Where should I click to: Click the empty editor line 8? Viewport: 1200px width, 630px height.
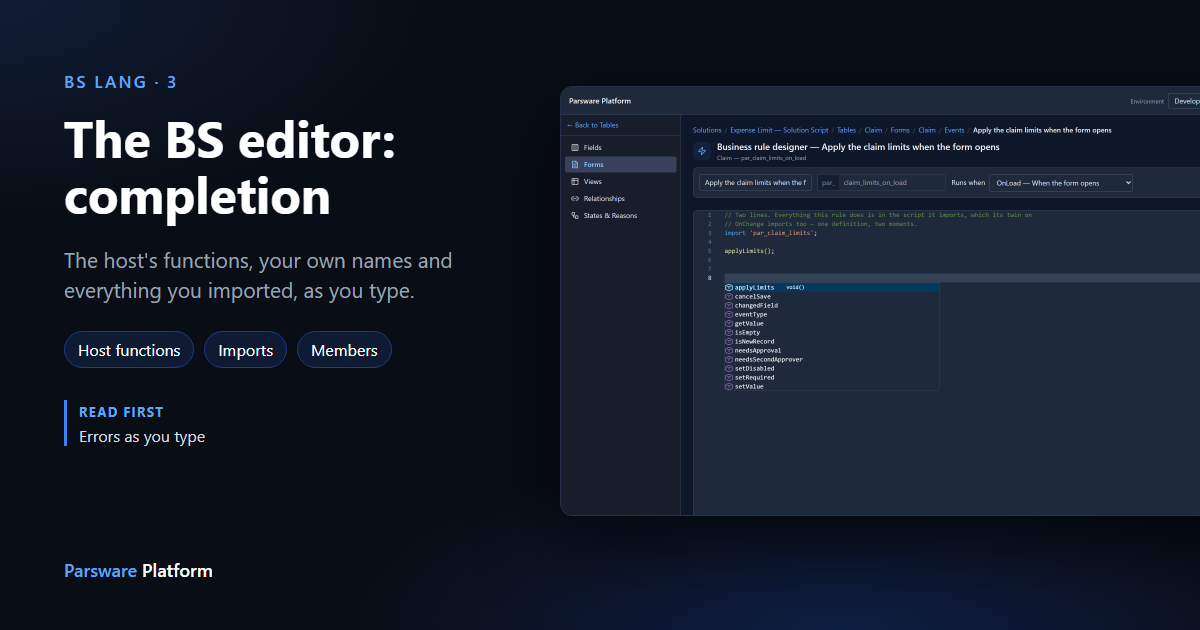click(960, 278)
